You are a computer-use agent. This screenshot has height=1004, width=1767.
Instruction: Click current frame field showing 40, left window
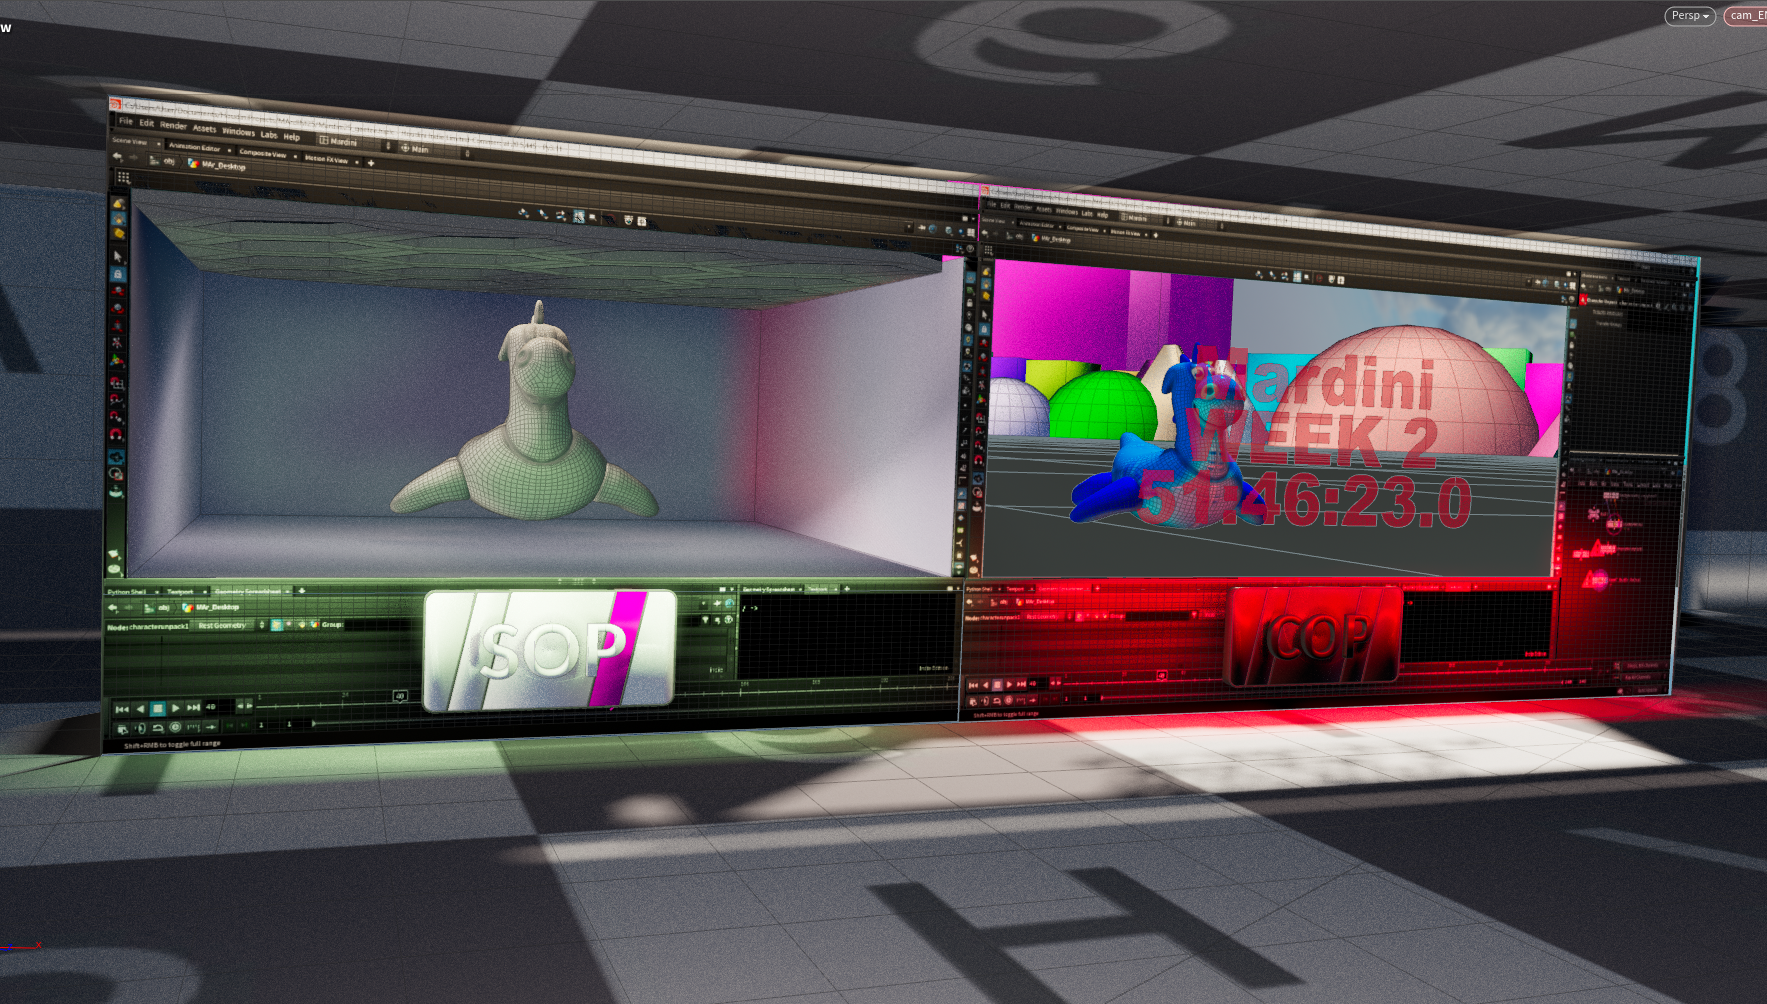click(217, 707)
